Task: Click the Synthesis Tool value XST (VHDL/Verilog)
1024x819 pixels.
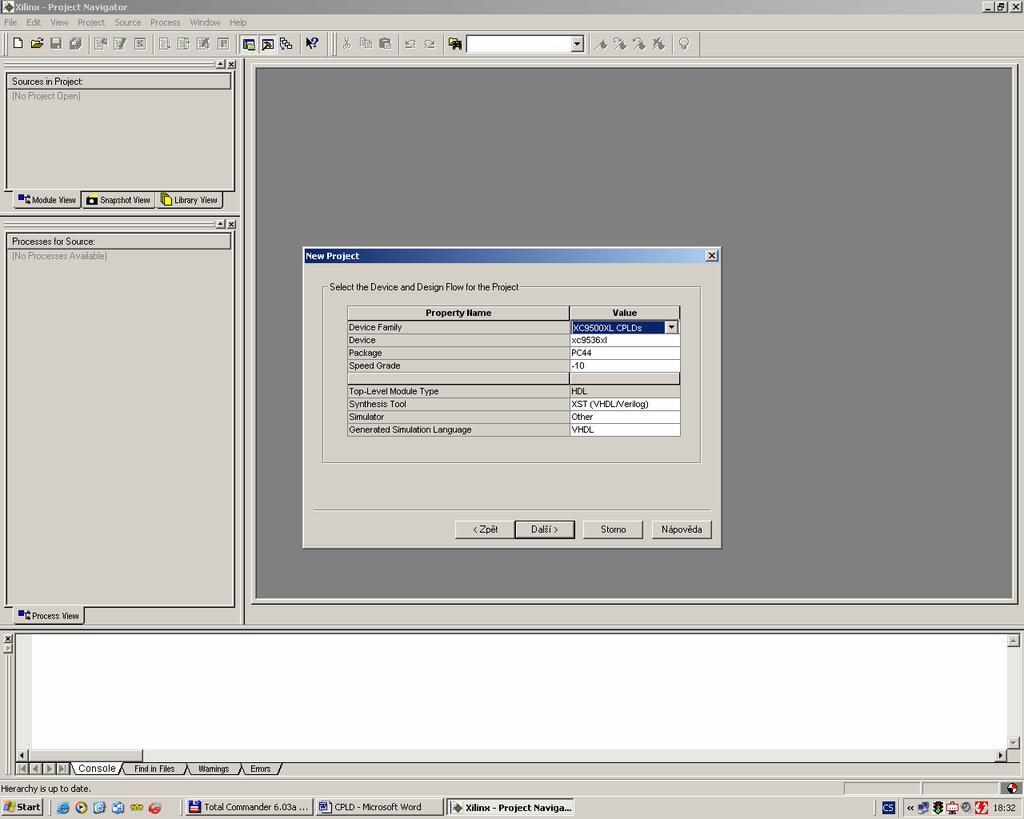Action: [x=624, y=404]
